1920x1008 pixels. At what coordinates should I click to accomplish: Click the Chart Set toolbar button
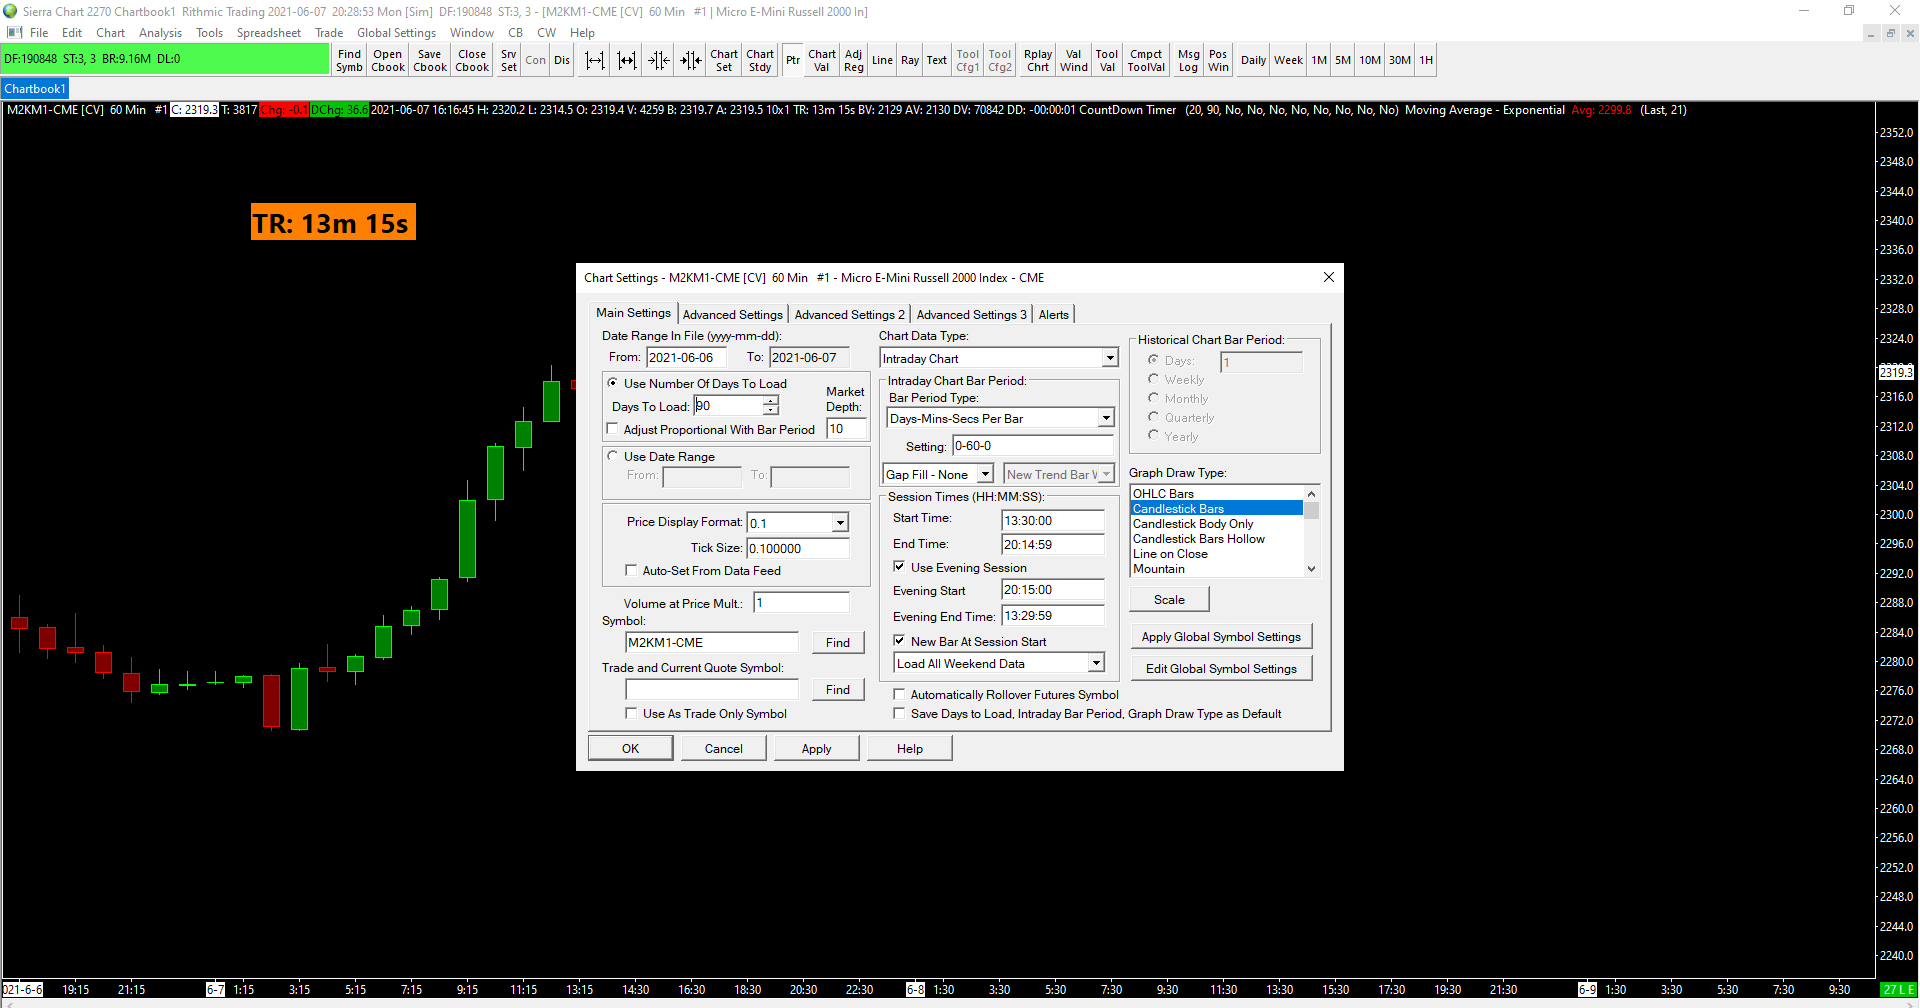(x=724, y=60)
